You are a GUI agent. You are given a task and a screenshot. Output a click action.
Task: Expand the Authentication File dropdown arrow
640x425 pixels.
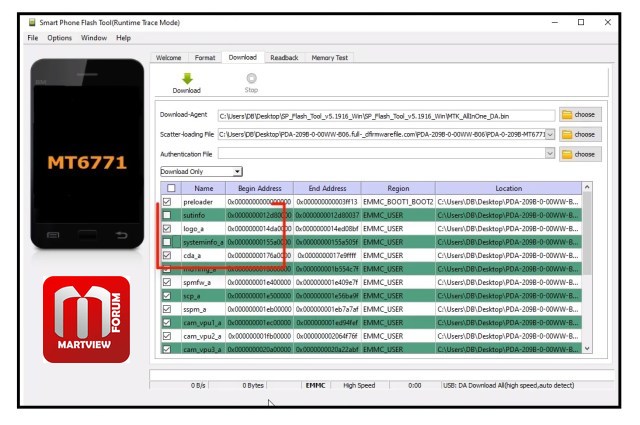pyautogui.click(x=550, y=154)
